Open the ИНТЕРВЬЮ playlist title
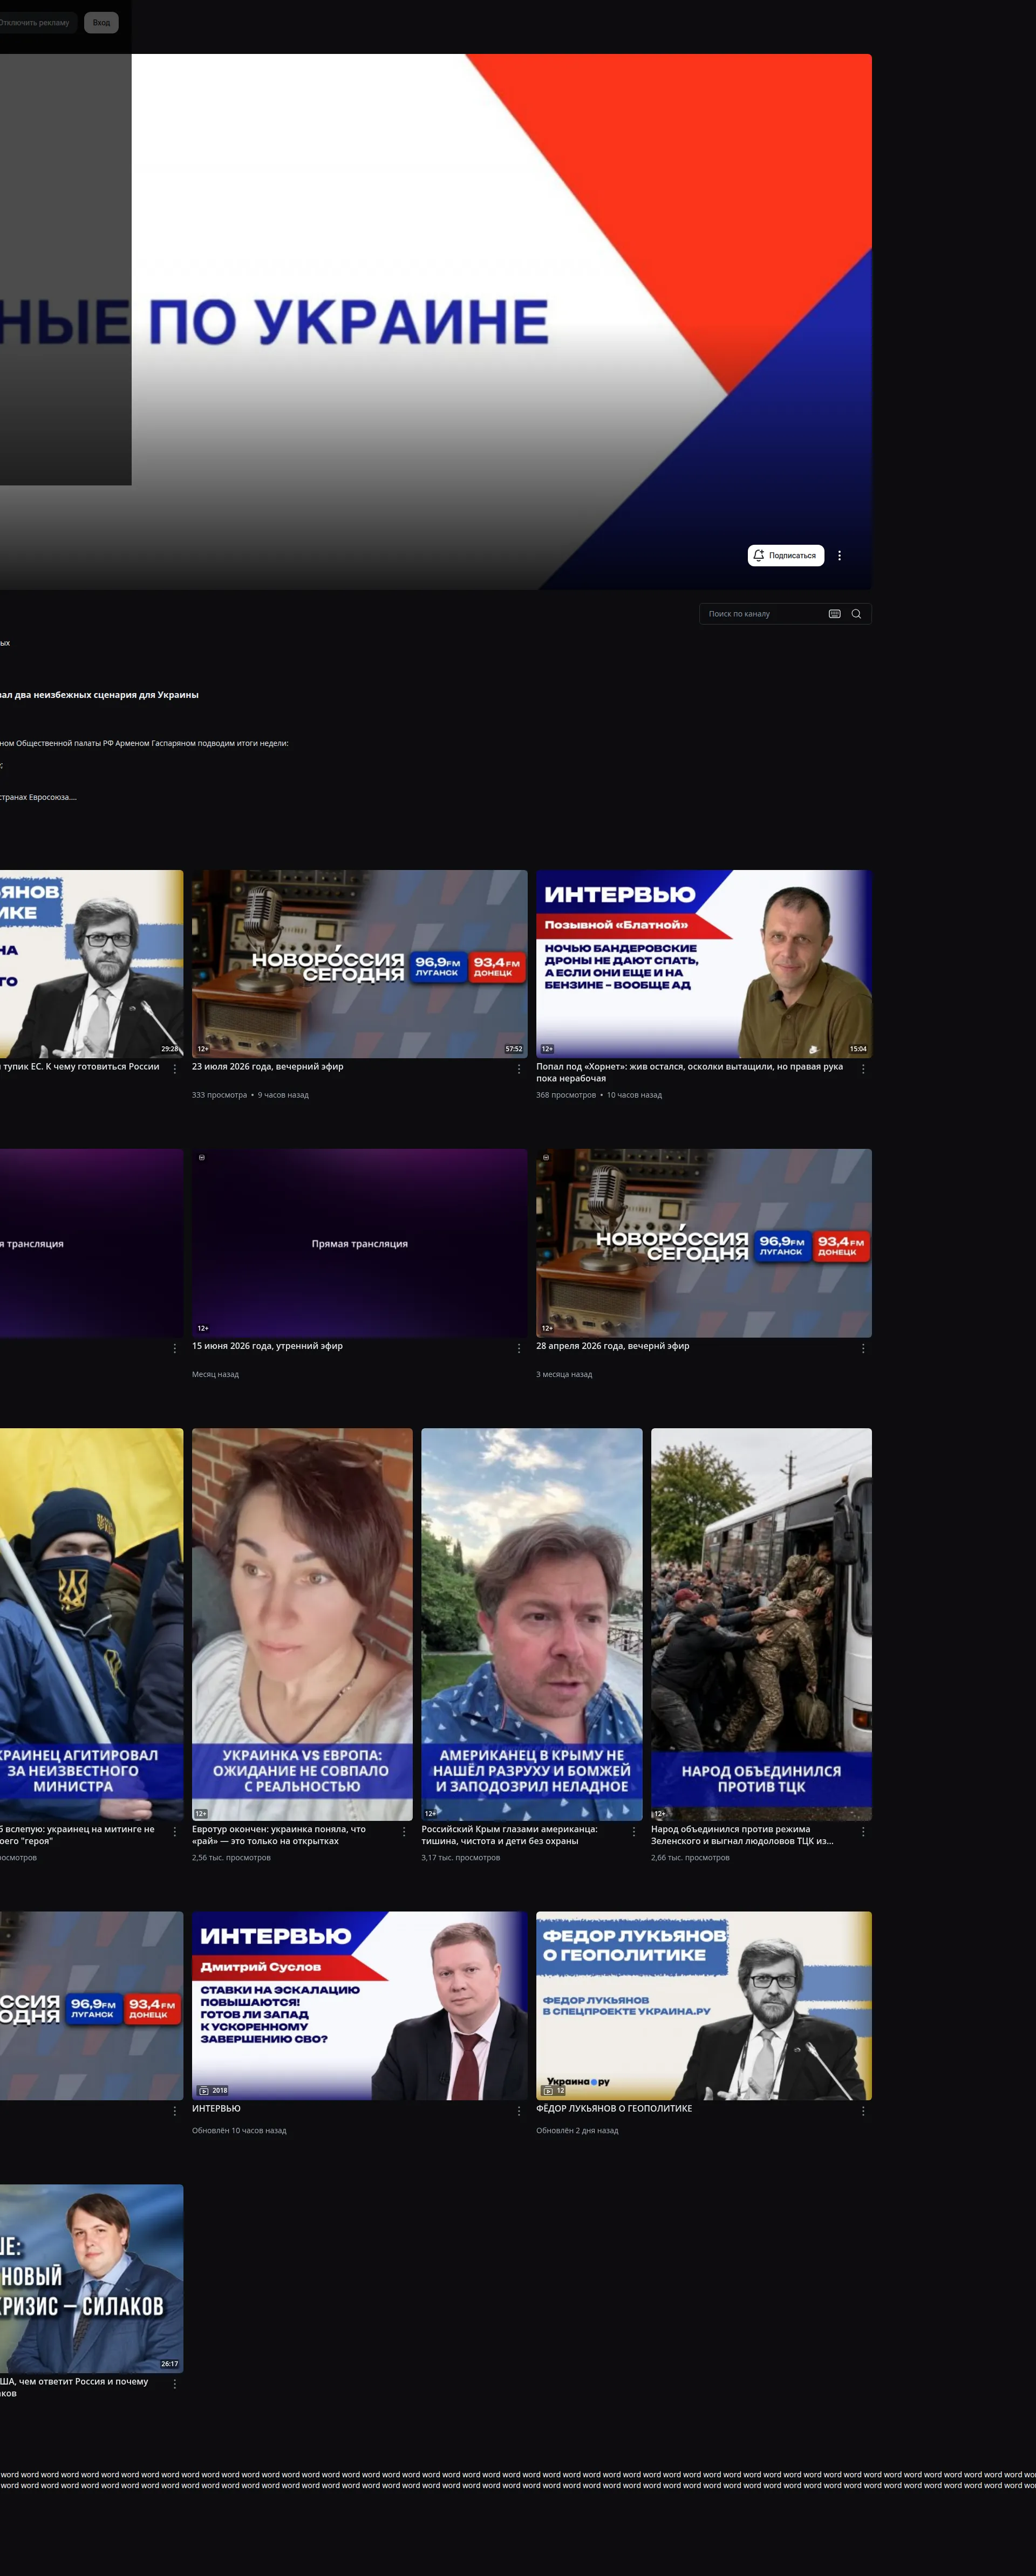The width and height of the screenshot is (1036, 2576). click(216, 2108)
